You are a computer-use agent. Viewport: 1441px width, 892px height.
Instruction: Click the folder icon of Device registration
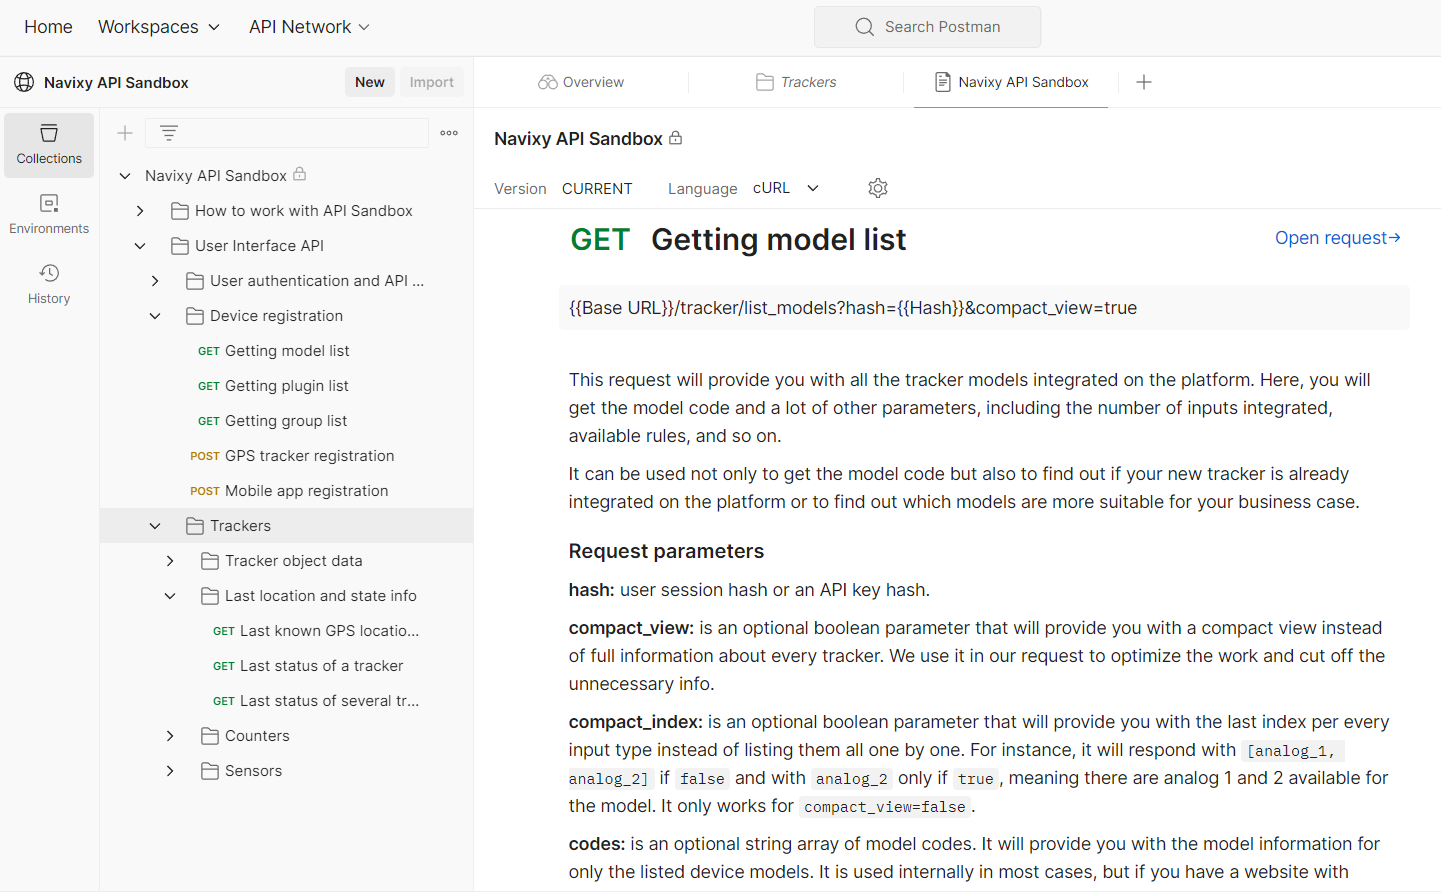[195, 316]
